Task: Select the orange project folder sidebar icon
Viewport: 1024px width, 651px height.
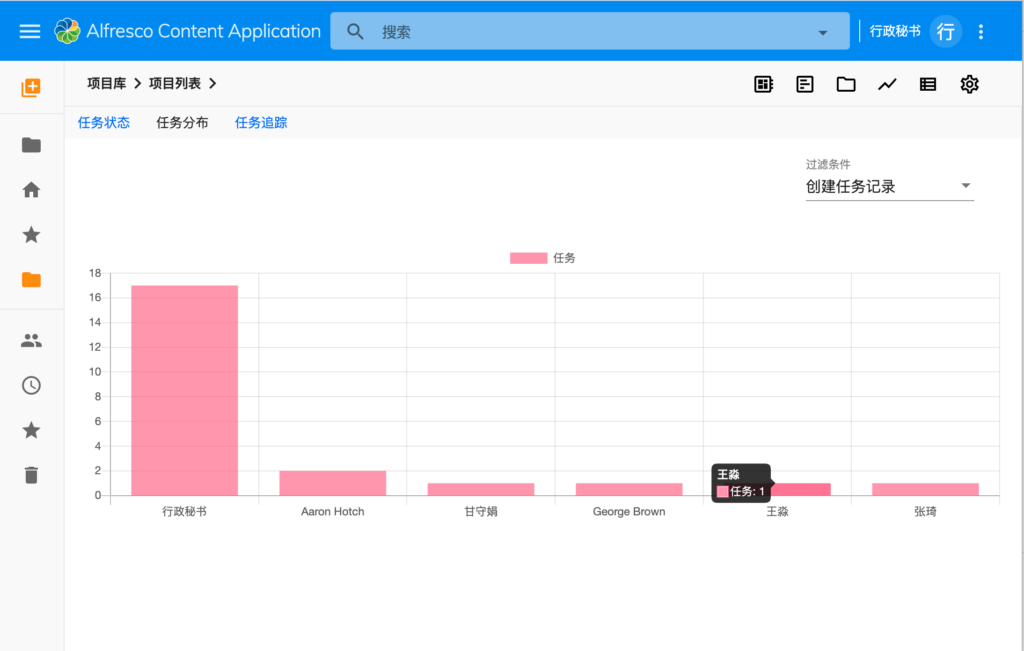Action: point(31,279)
